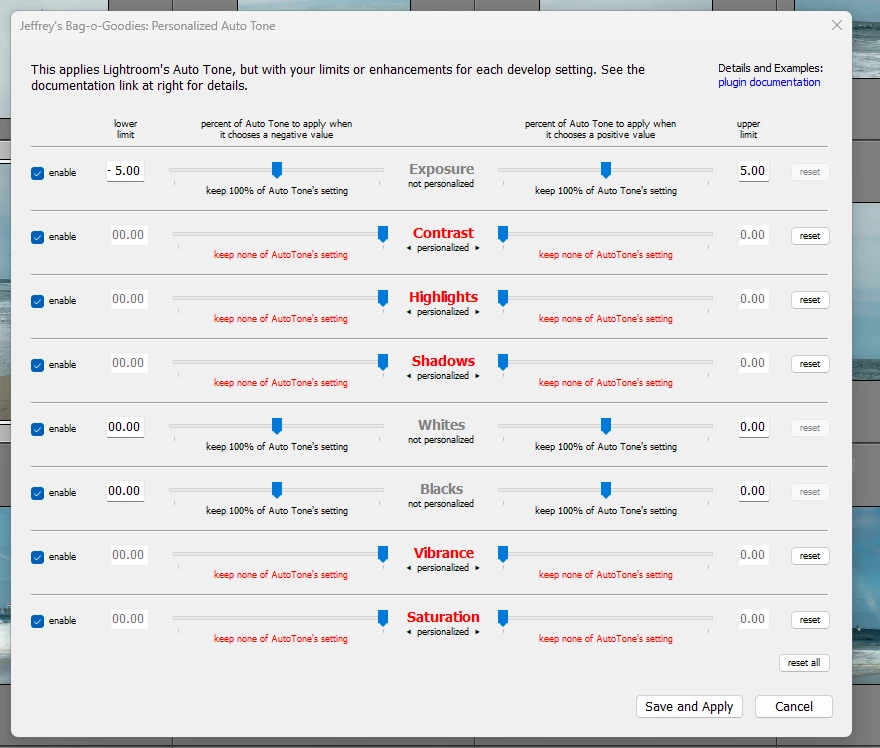Reset the Highlights row settings
Screen dimensions: 880x748
pyautogui.click(x=810, y=300)
